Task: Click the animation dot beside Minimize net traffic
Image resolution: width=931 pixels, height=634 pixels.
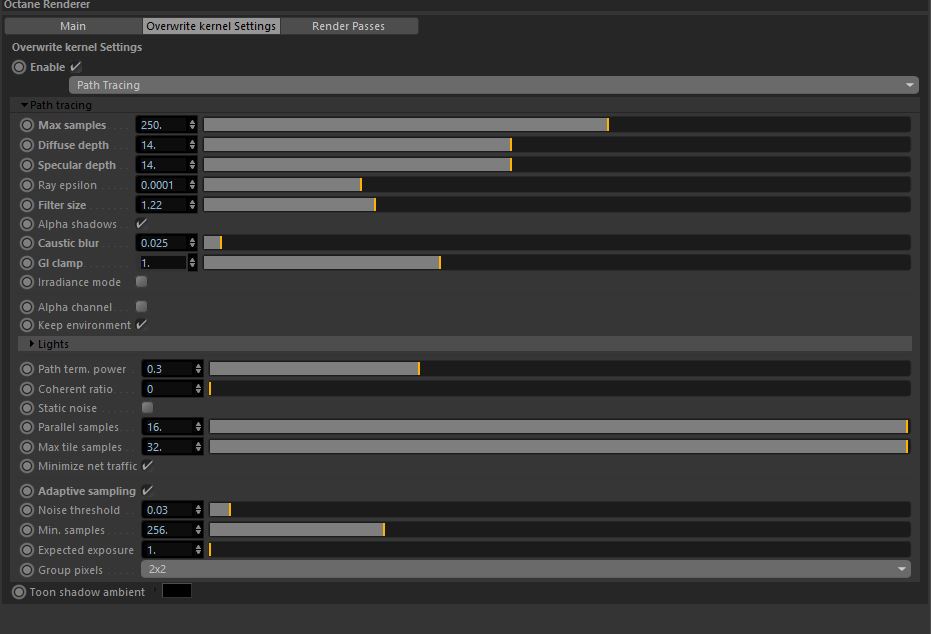Action: [27, 466]
